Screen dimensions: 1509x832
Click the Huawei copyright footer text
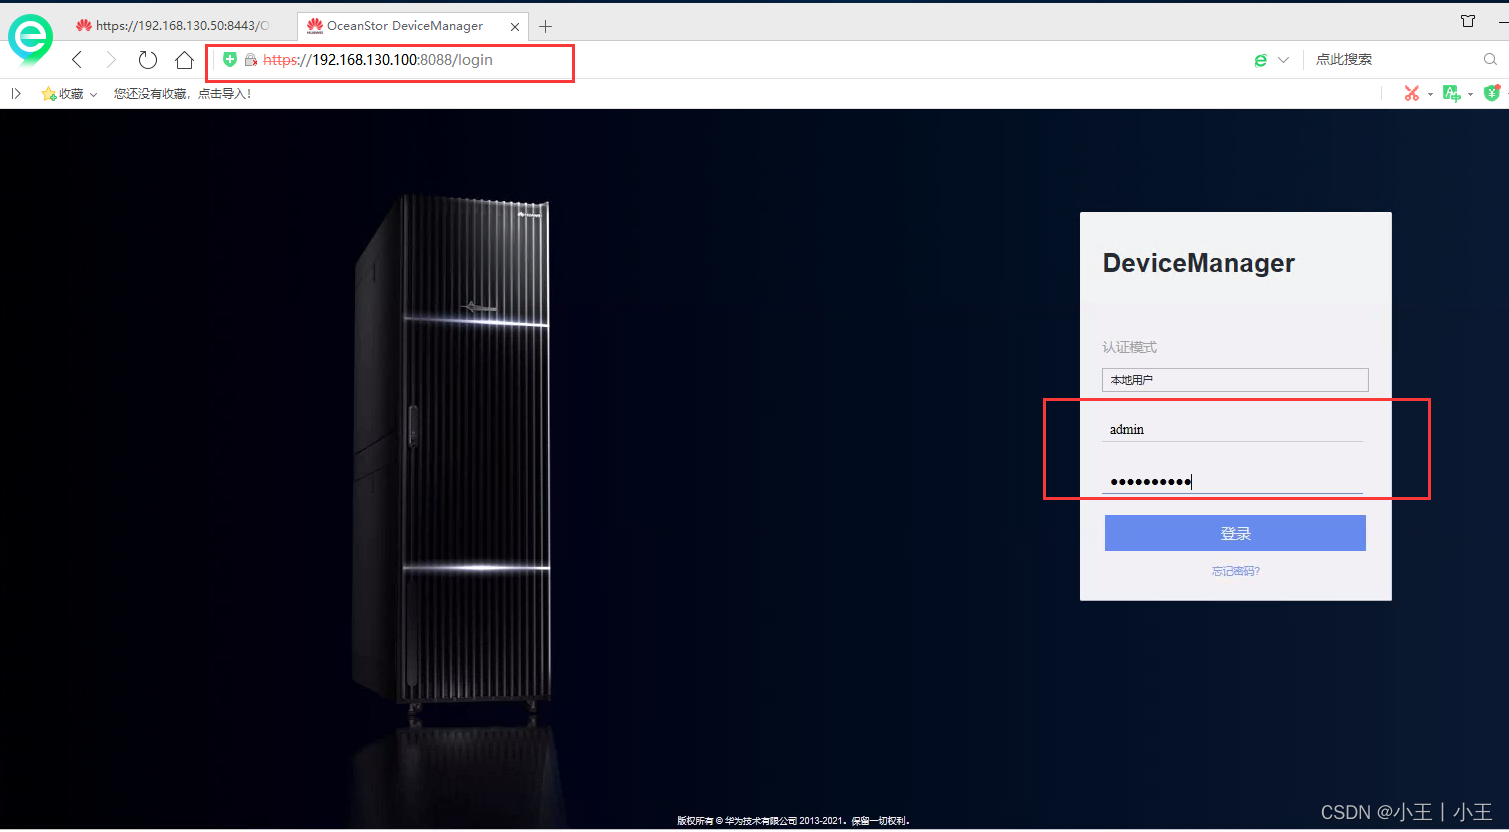(793, 820)
